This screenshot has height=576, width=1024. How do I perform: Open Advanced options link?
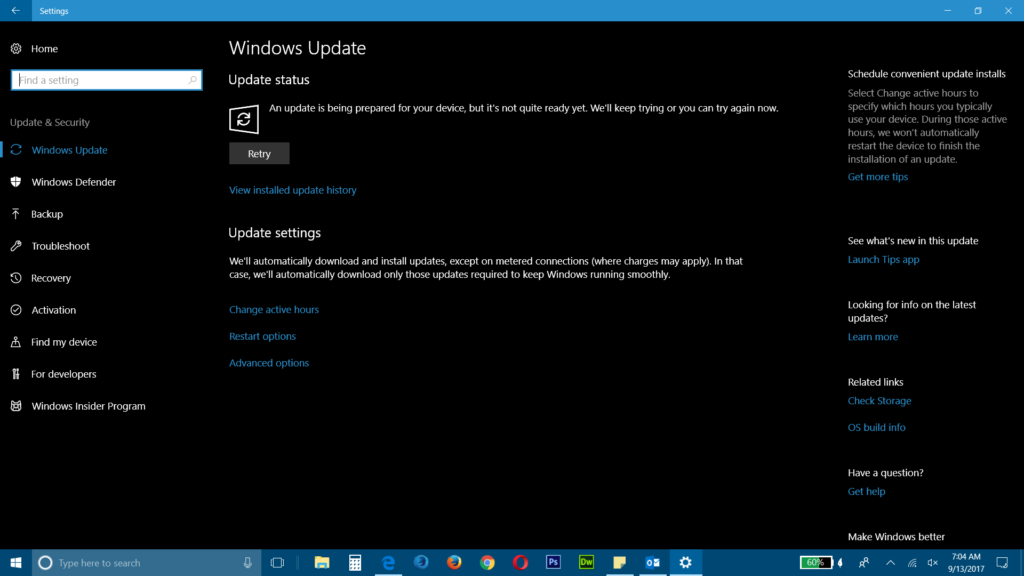point(268,363)
